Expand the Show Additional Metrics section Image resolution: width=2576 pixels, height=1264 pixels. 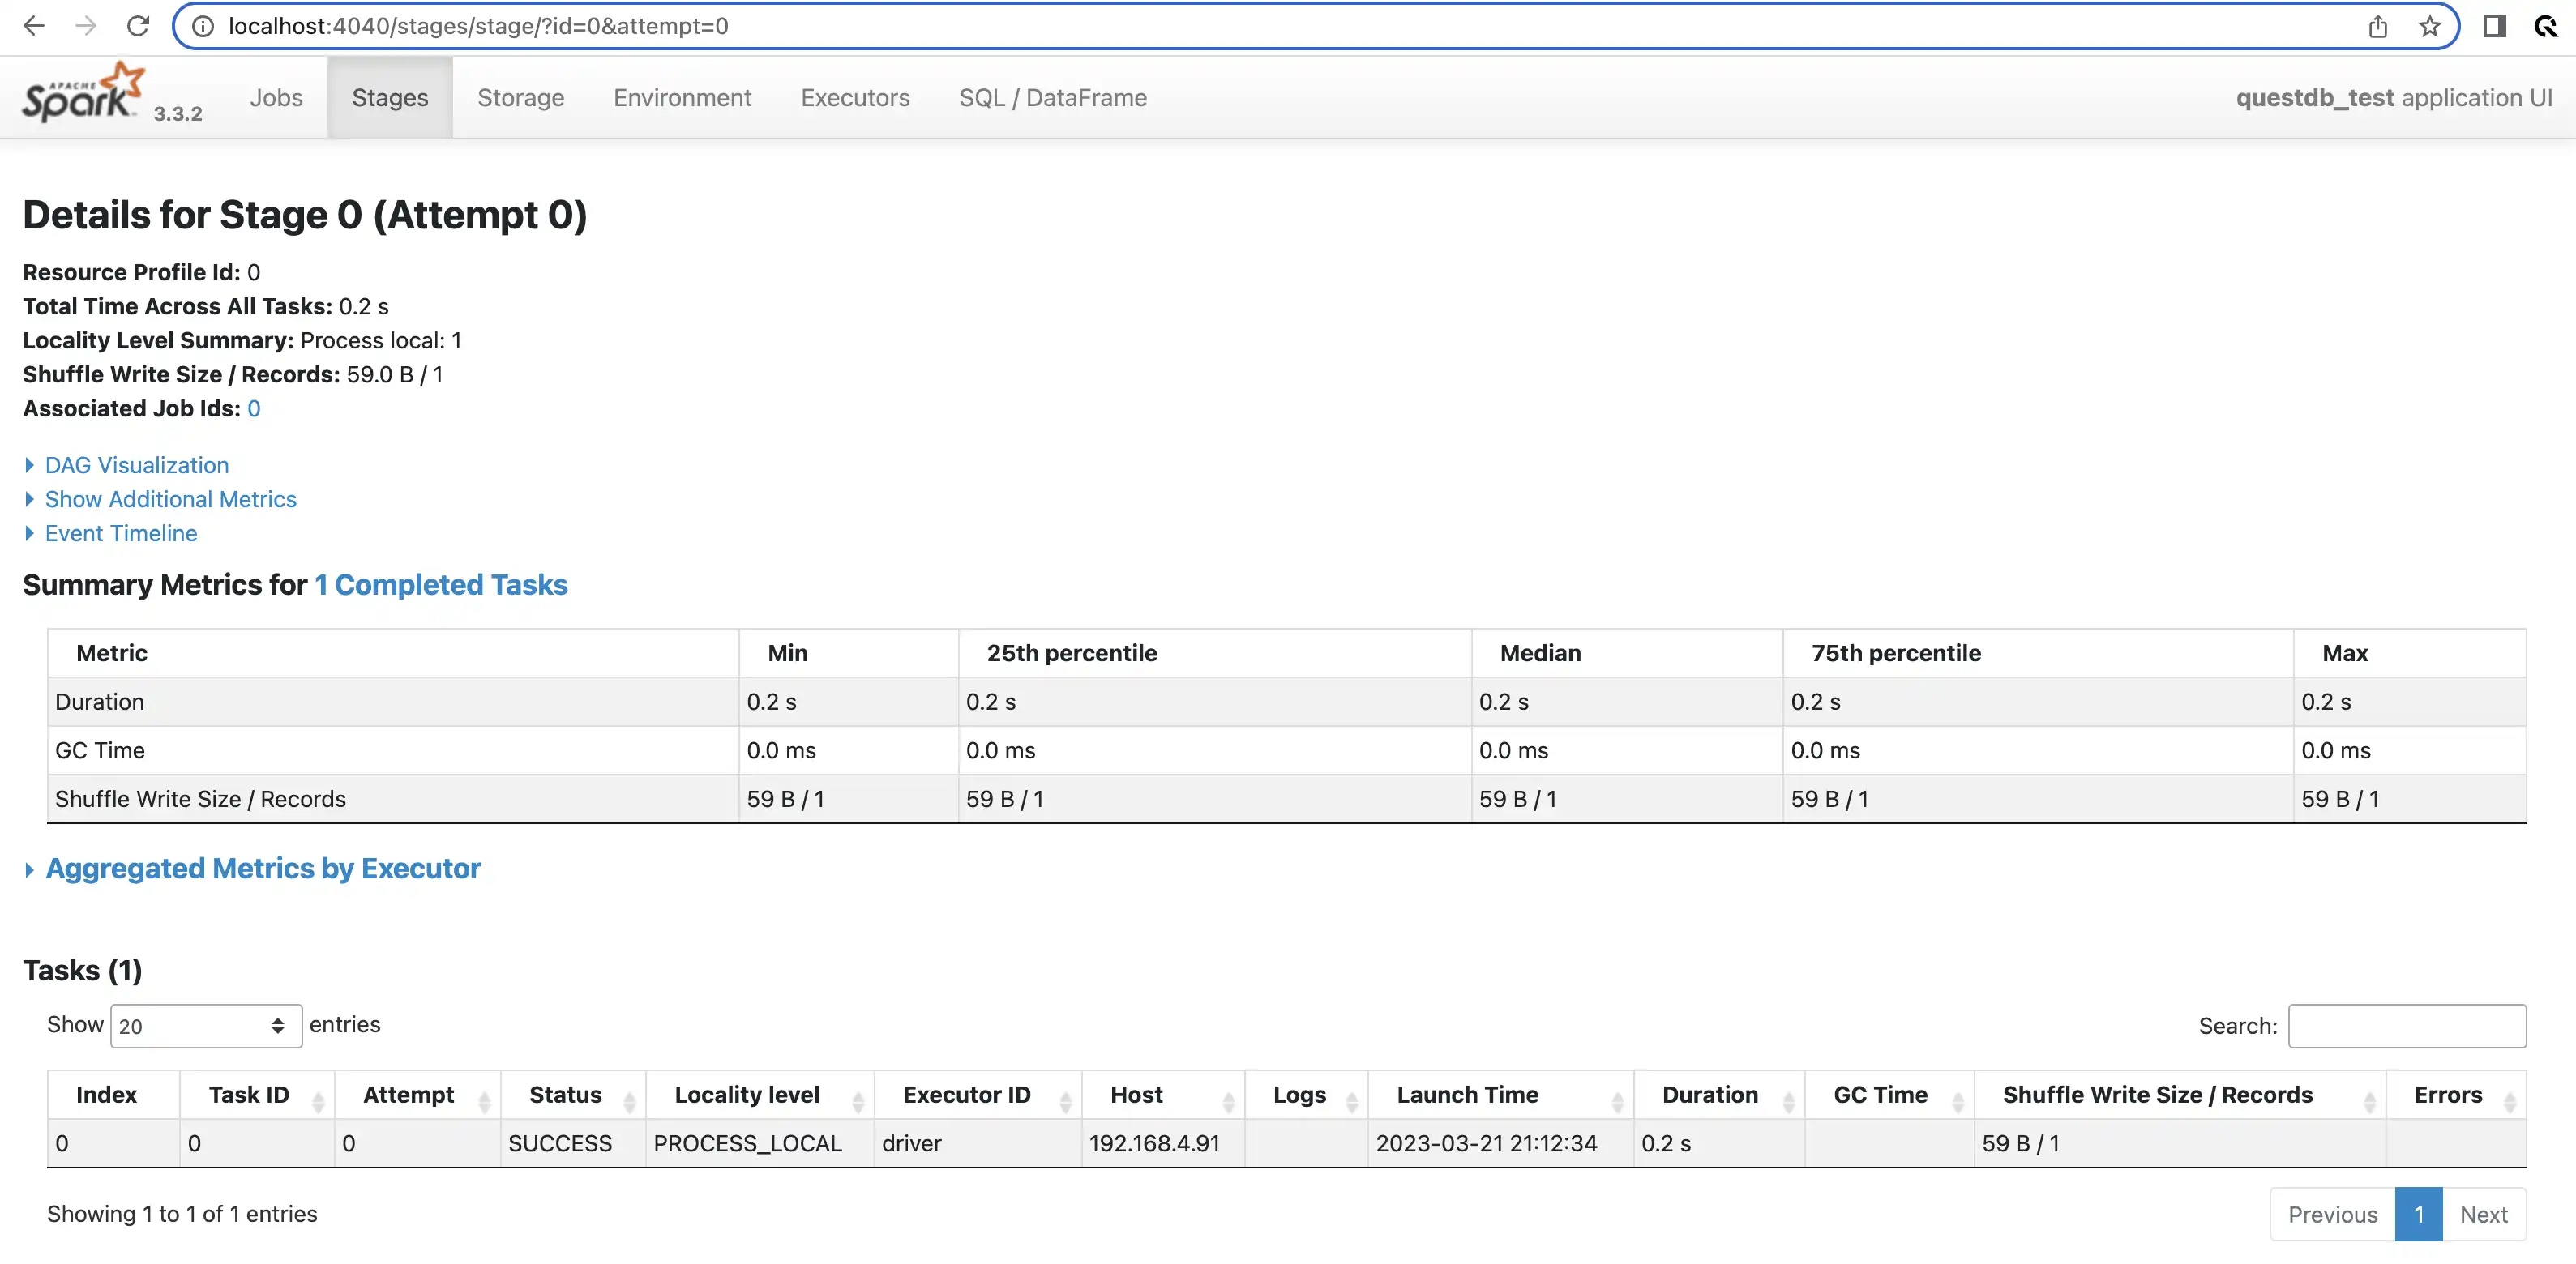coord(171,499)
